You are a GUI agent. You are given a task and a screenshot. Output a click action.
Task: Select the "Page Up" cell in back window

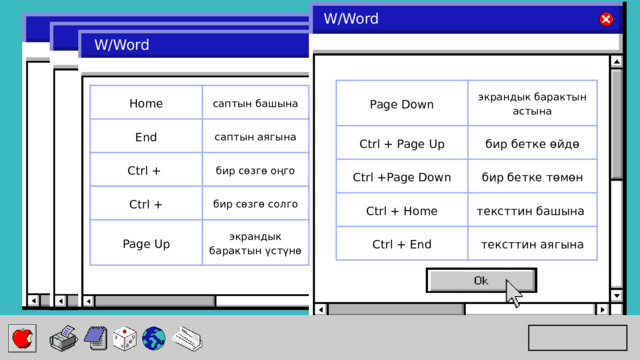coord(146,243)
